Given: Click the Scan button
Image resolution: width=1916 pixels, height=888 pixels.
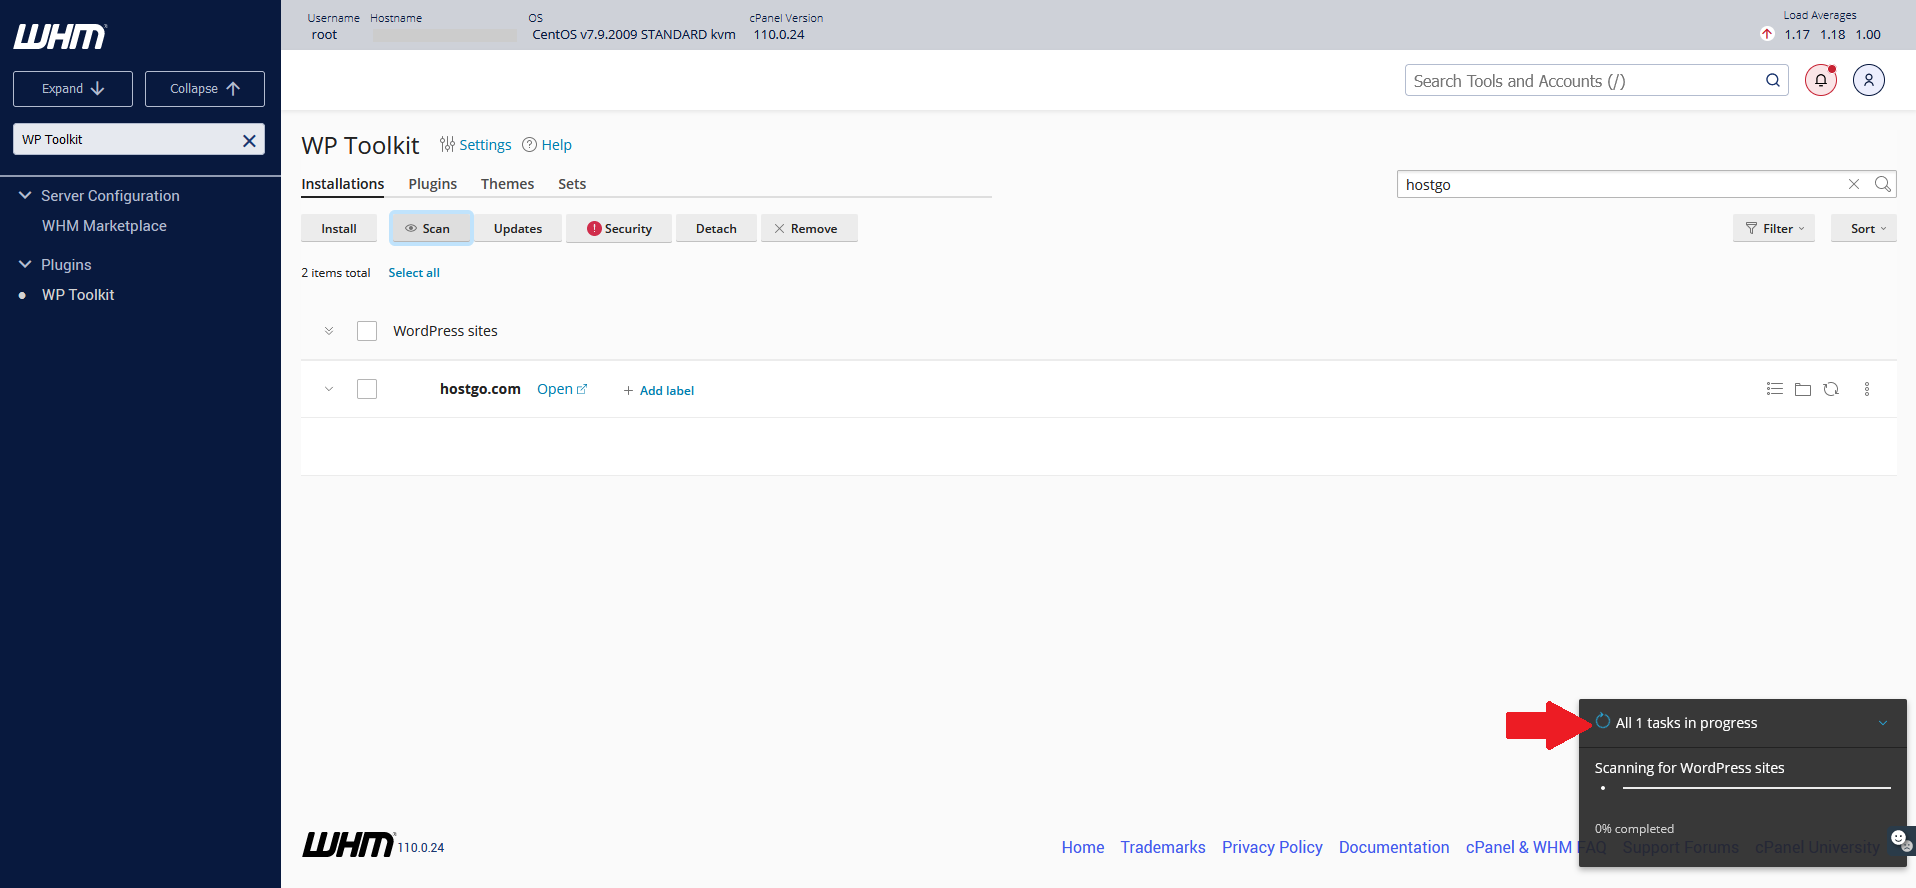Looking at the screenshot, I should point(431,228).
